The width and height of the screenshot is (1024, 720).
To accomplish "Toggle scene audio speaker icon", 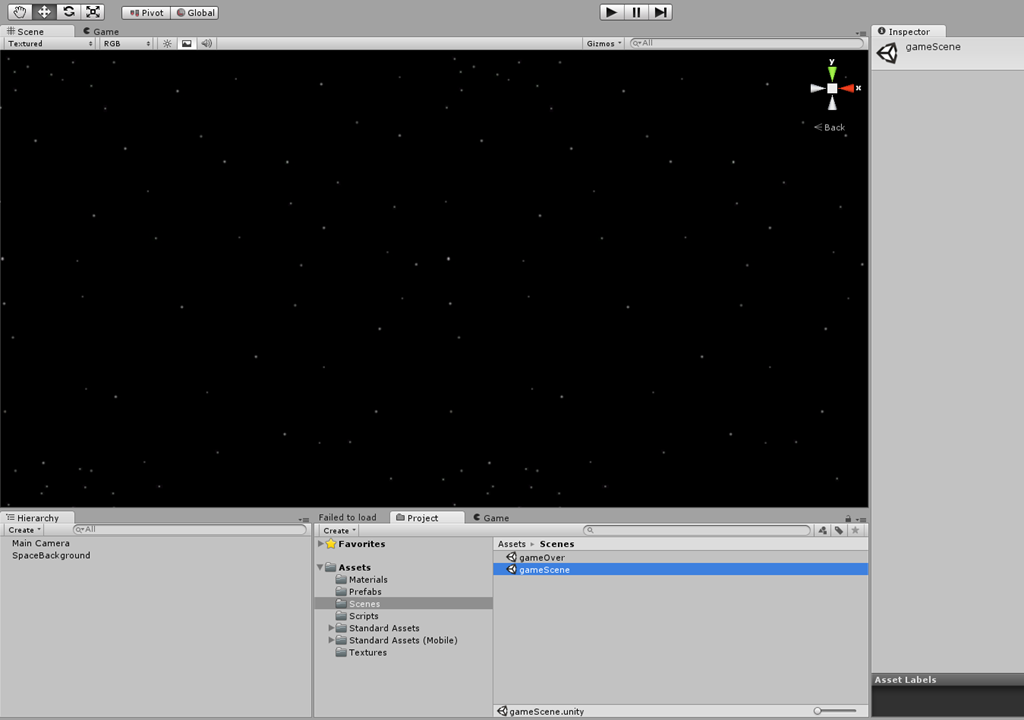I will 206,44.
